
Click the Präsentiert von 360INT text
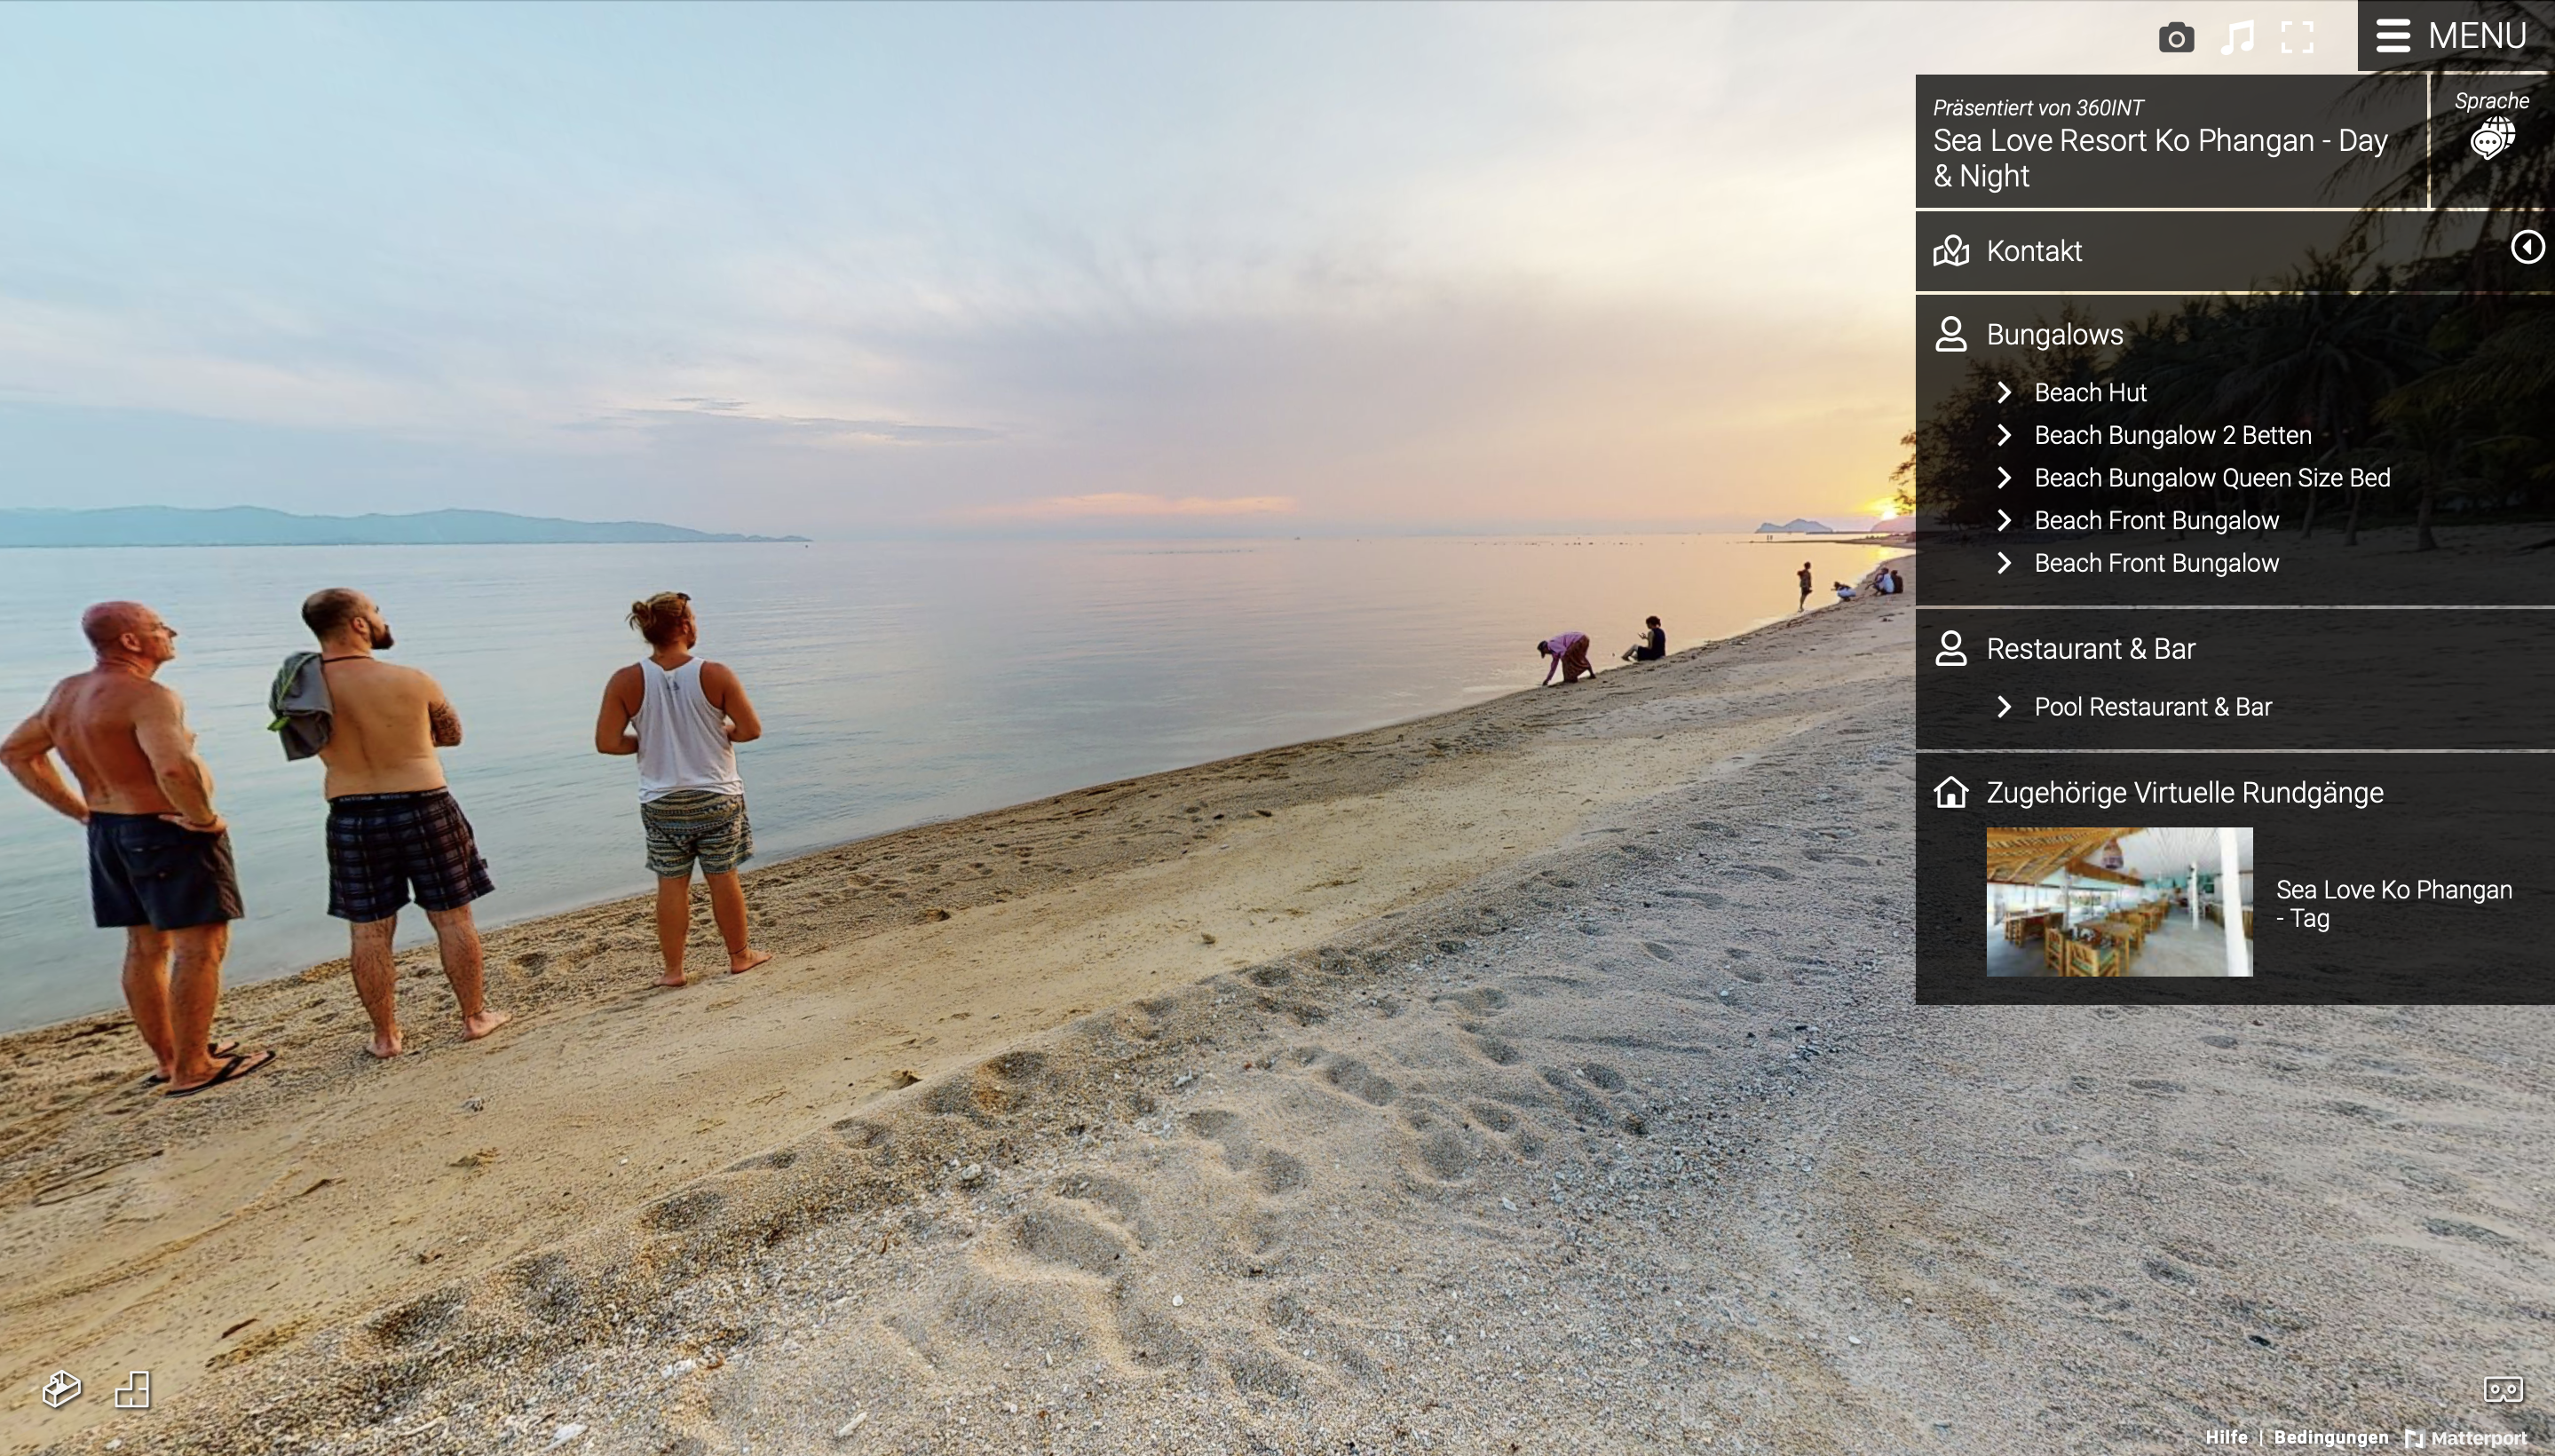tap(2037, 108)
